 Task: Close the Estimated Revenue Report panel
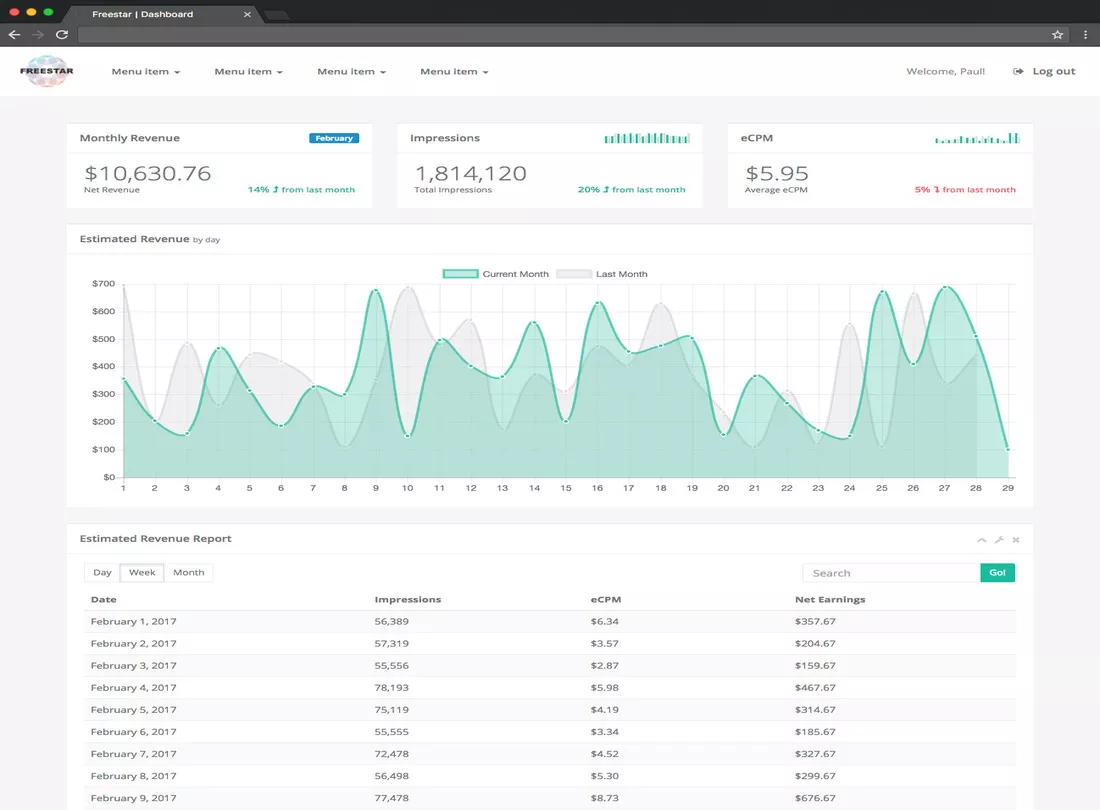pyautogui.click(x=1016, y=539)
